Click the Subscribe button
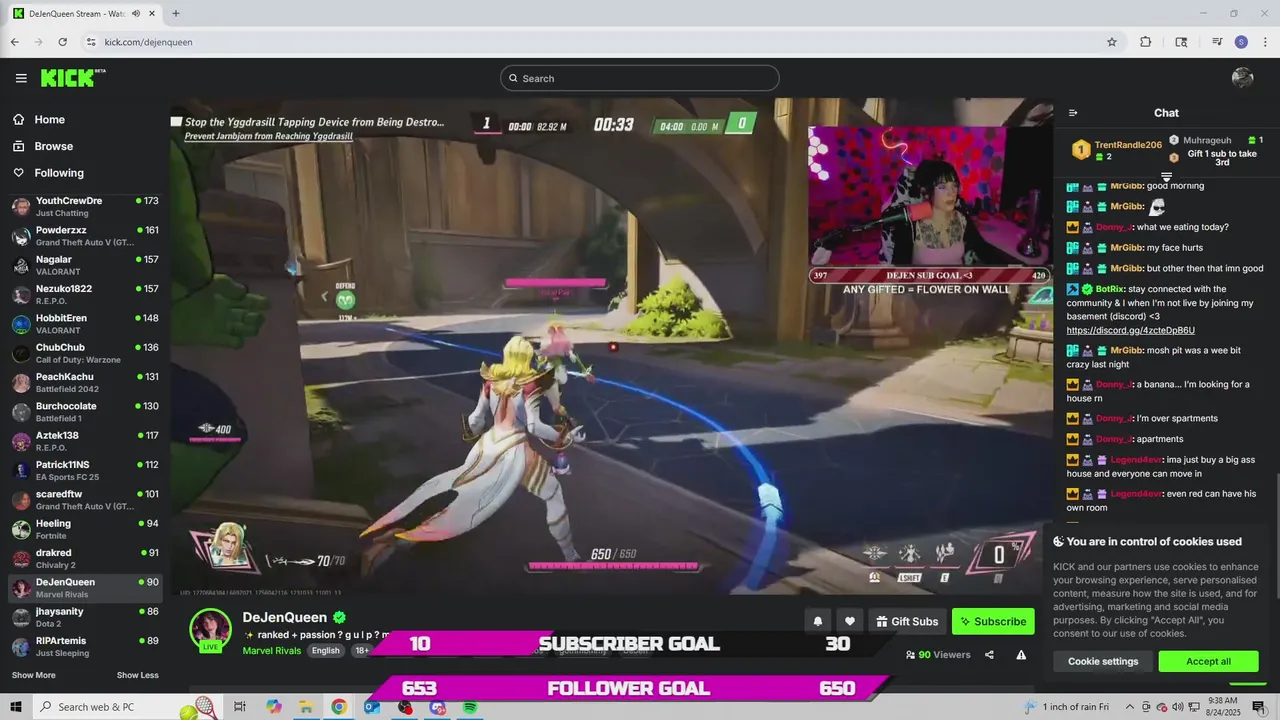 click(x=993, y=621)
